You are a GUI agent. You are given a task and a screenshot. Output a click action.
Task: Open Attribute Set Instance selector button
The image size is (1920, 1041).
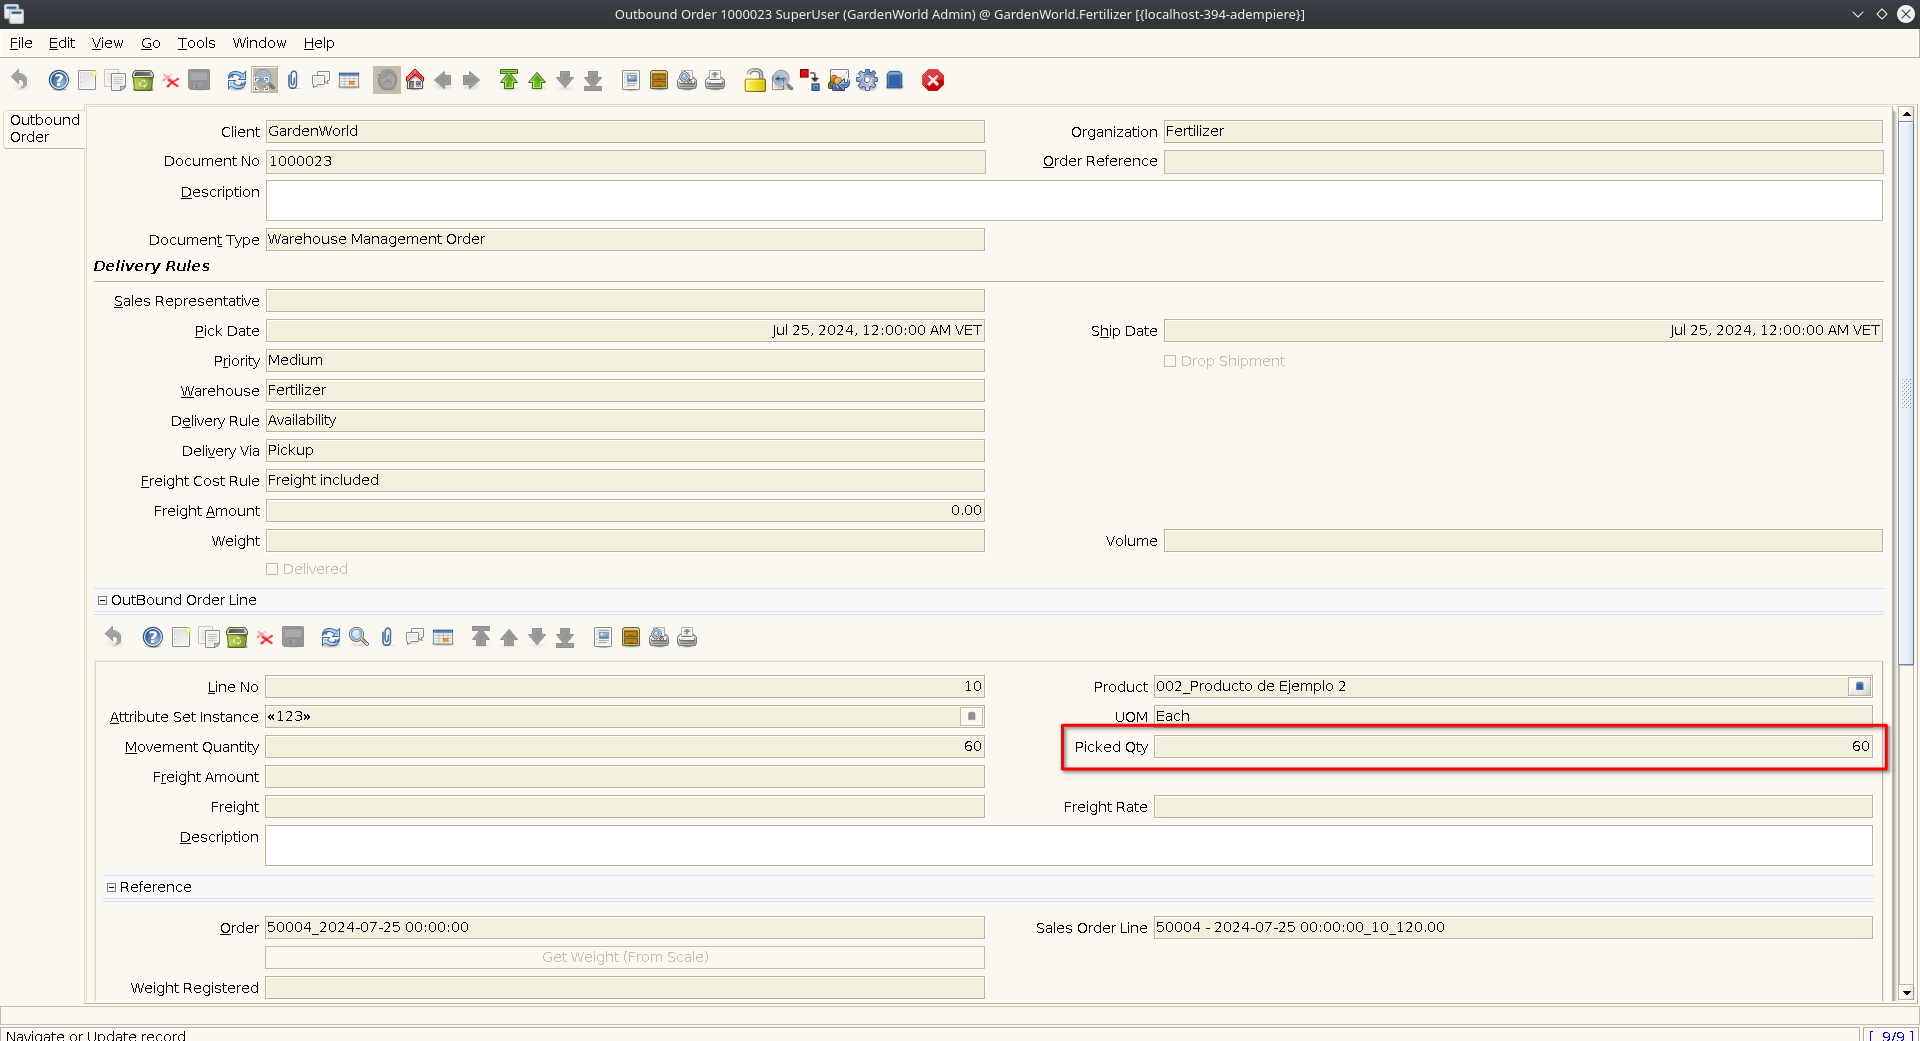(971, 716)
